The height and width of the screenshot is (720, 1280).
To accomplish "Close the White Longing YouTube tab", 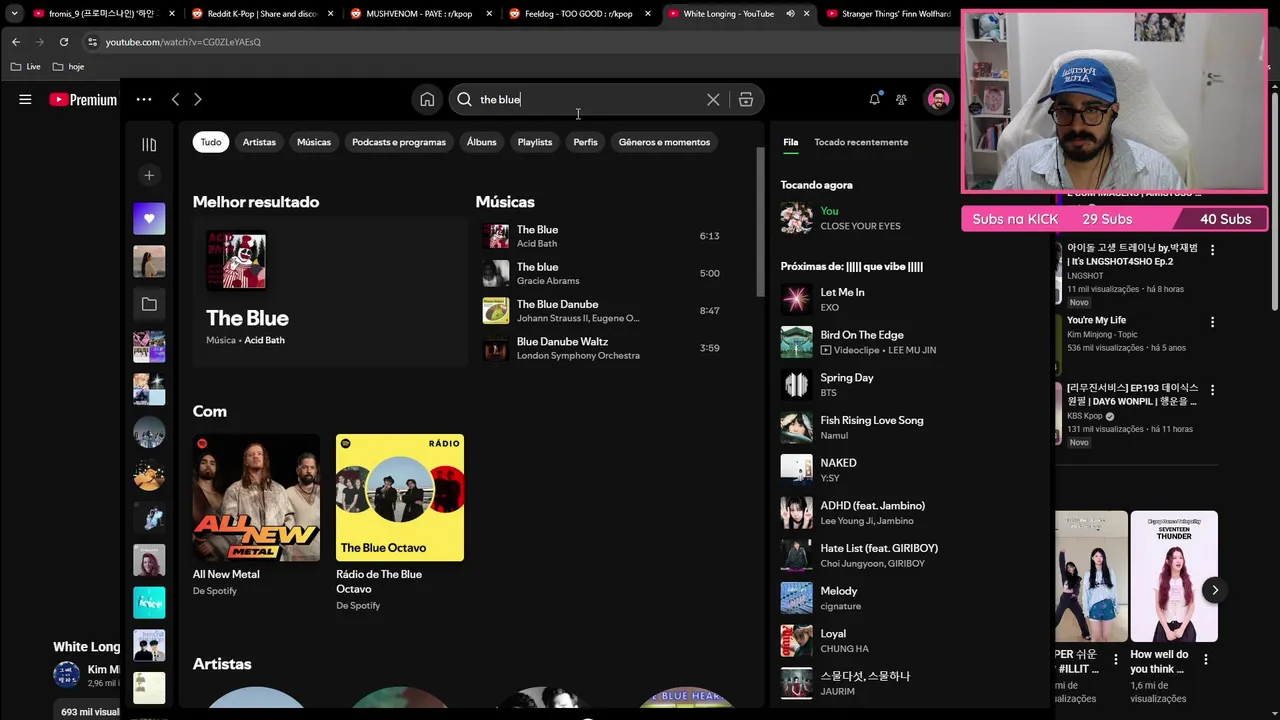I will [807, 14].
